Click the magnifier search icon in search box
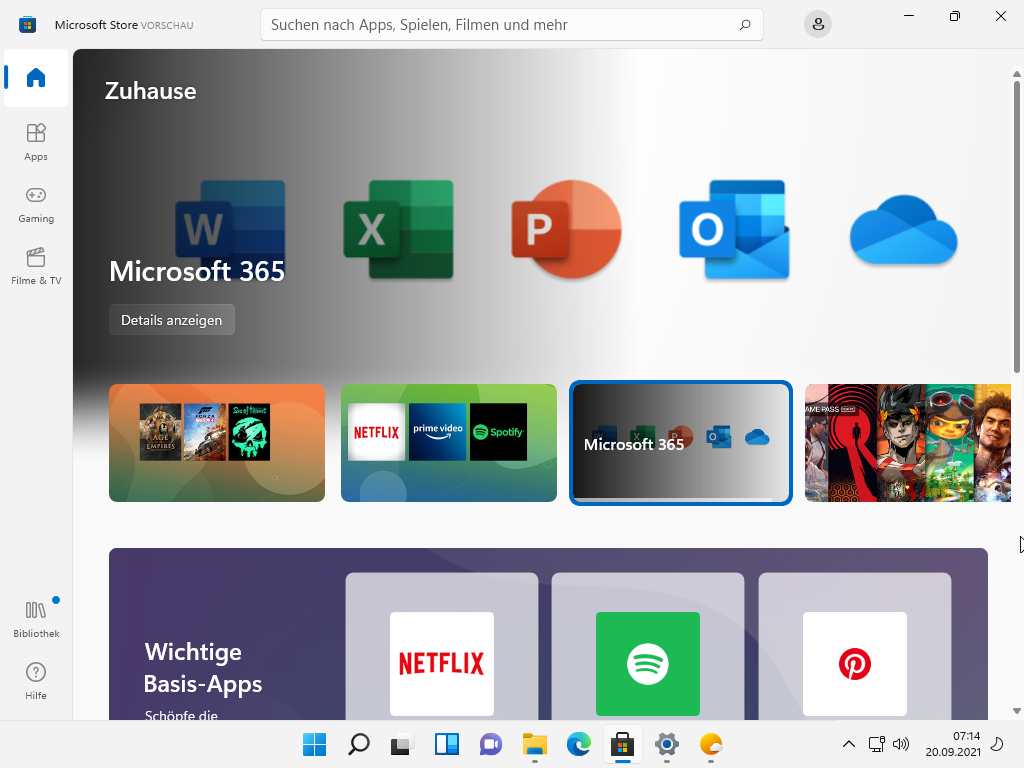Screen dimensions: 1024x768 tap(745, 25)
